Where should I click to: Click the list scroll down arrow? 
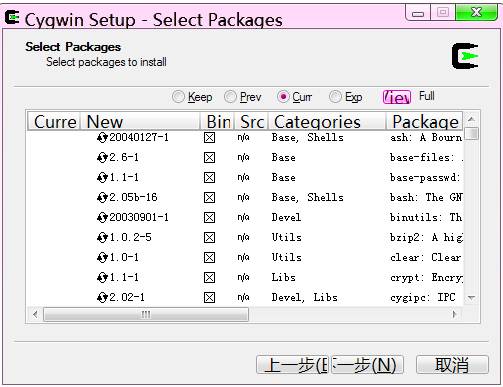pos(471,298)
